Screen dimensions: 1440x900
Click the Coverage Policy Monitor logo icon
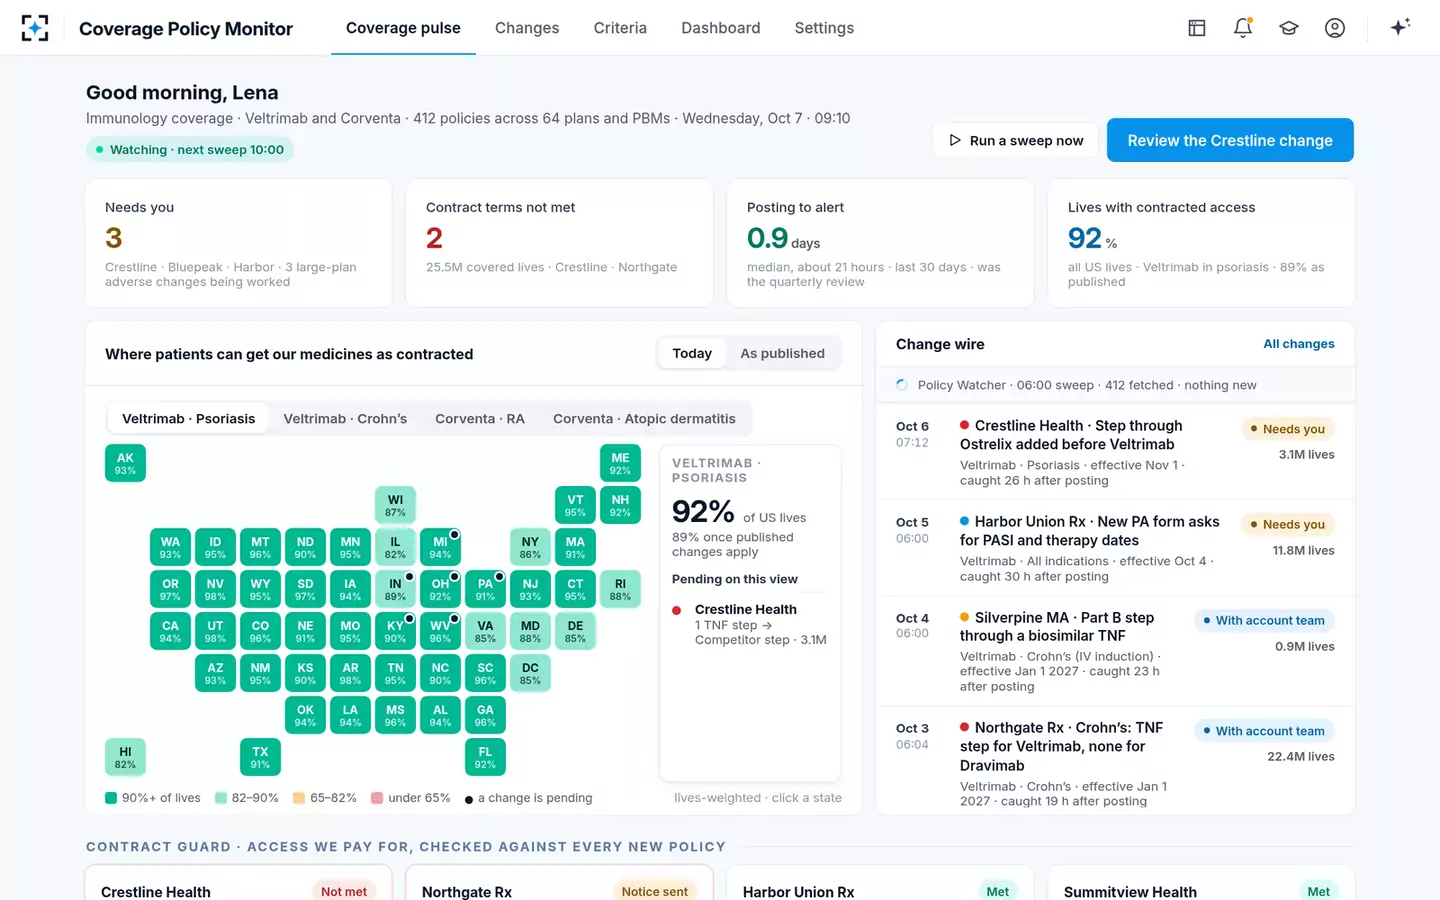(x=35, y=28)
